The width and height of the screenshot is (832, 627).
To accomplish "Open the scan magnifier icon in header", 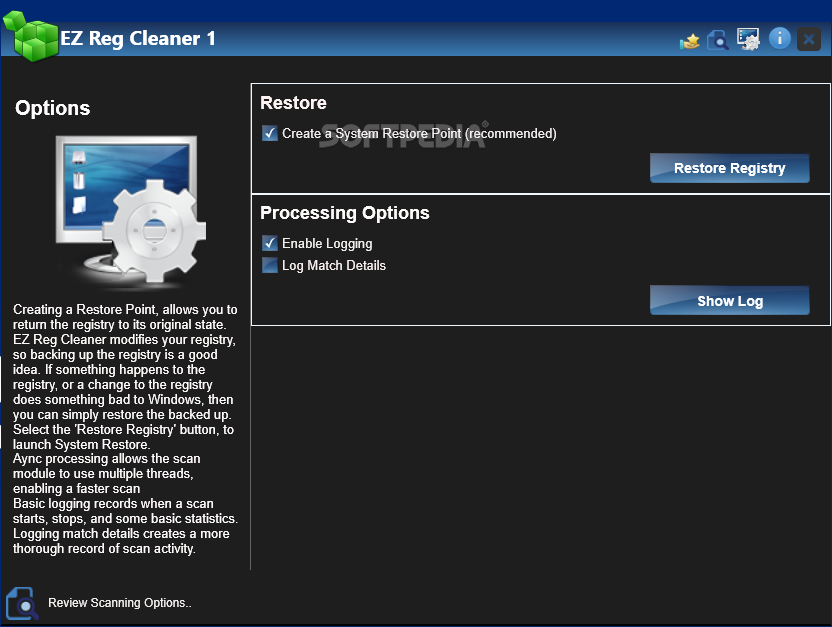I will (x=717, y=40).
